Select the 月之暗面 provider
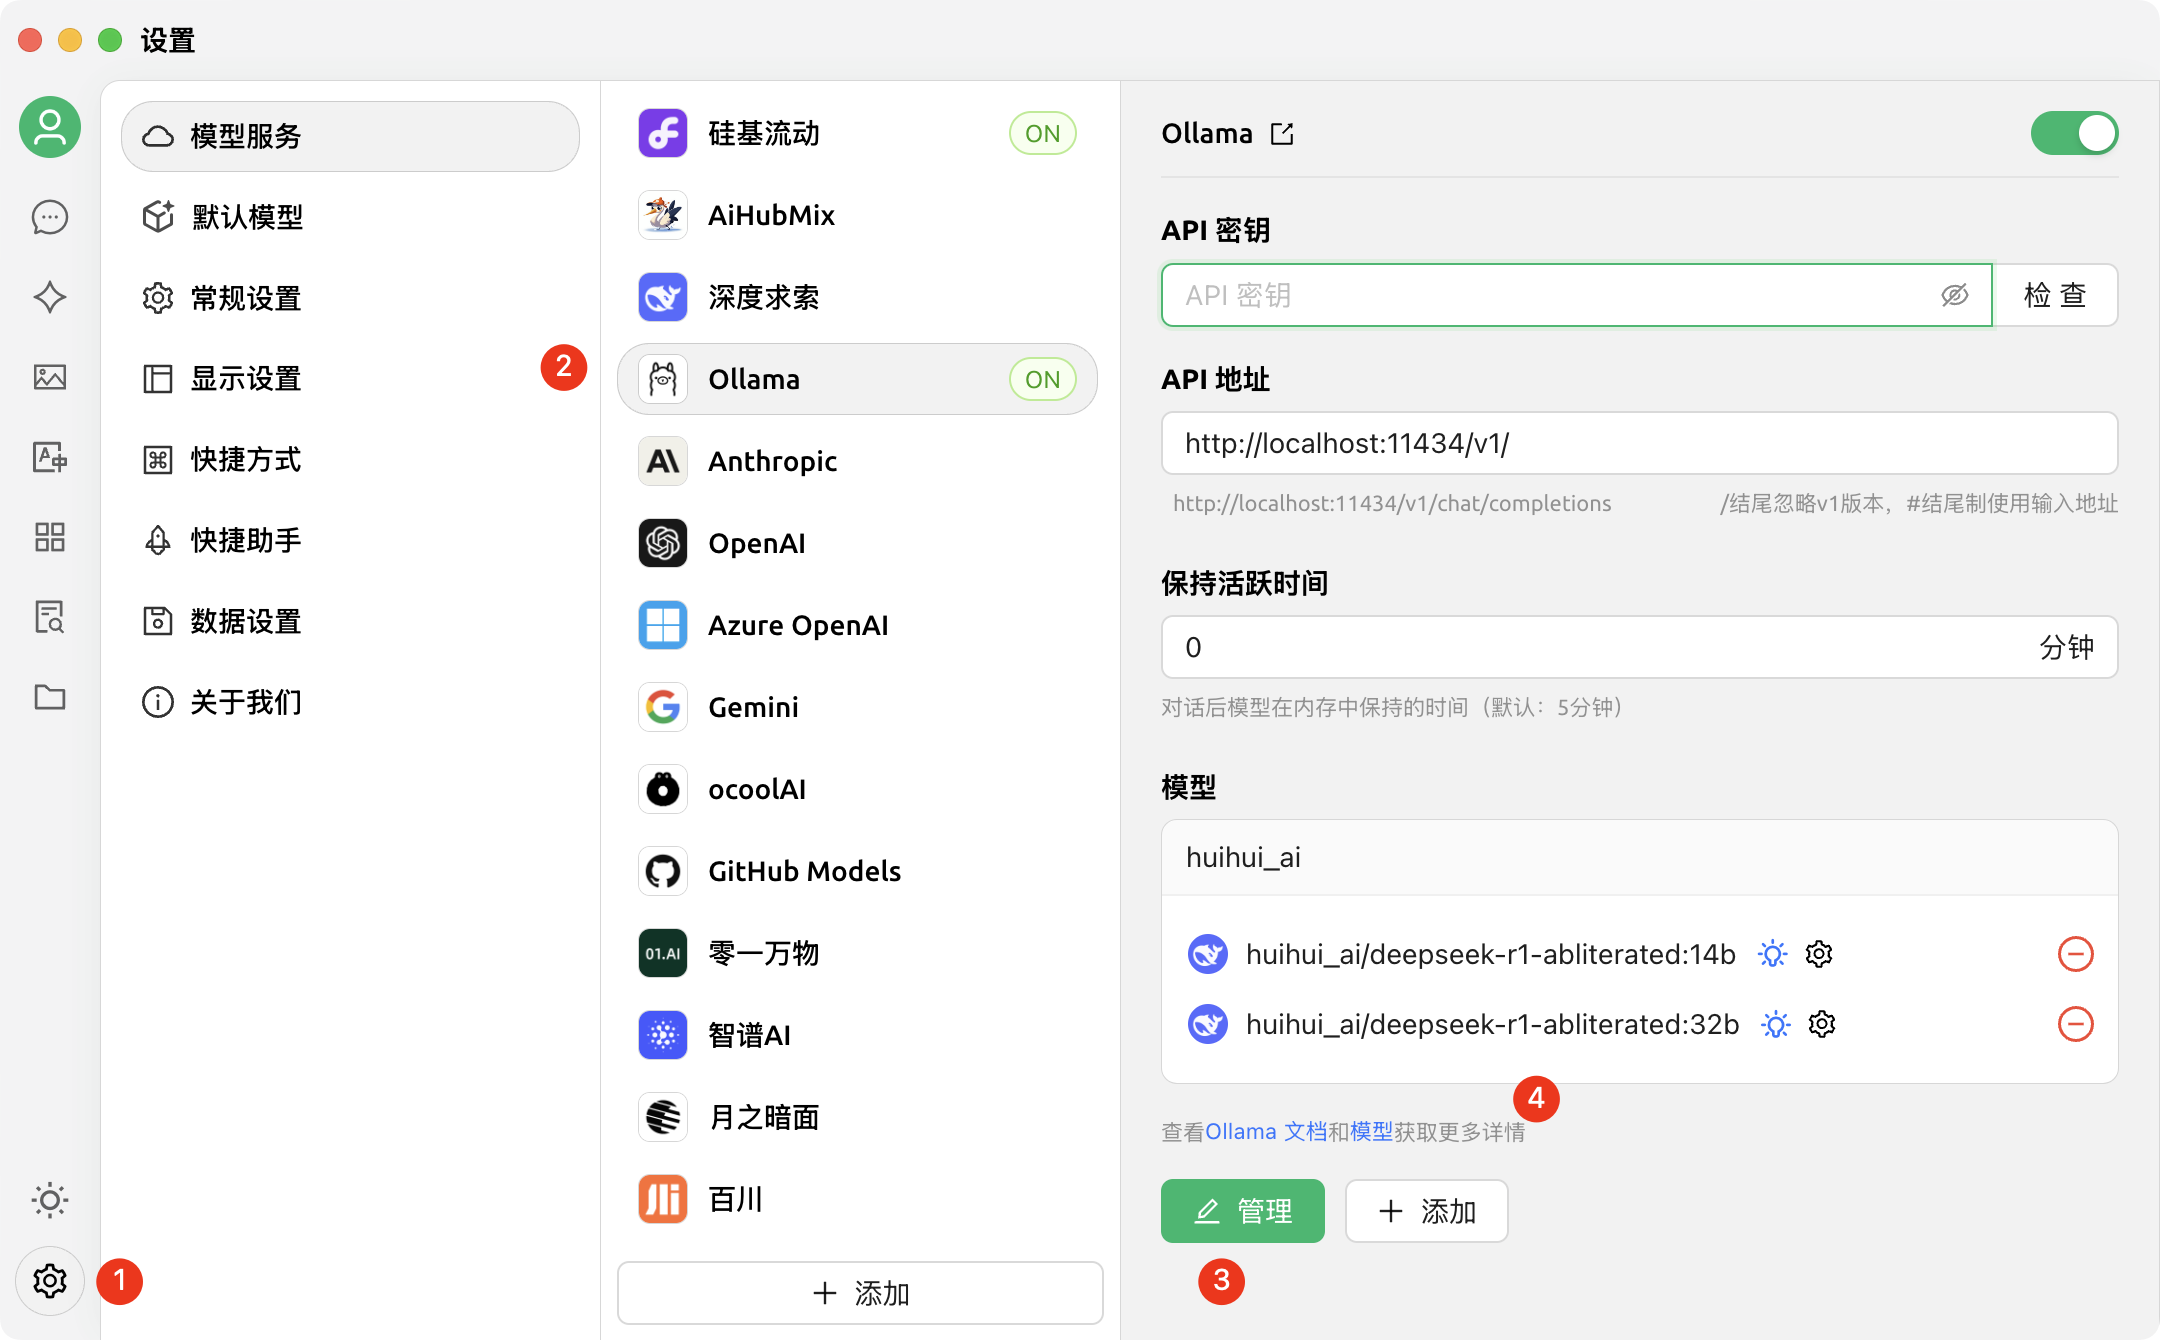 (857, 1117)
